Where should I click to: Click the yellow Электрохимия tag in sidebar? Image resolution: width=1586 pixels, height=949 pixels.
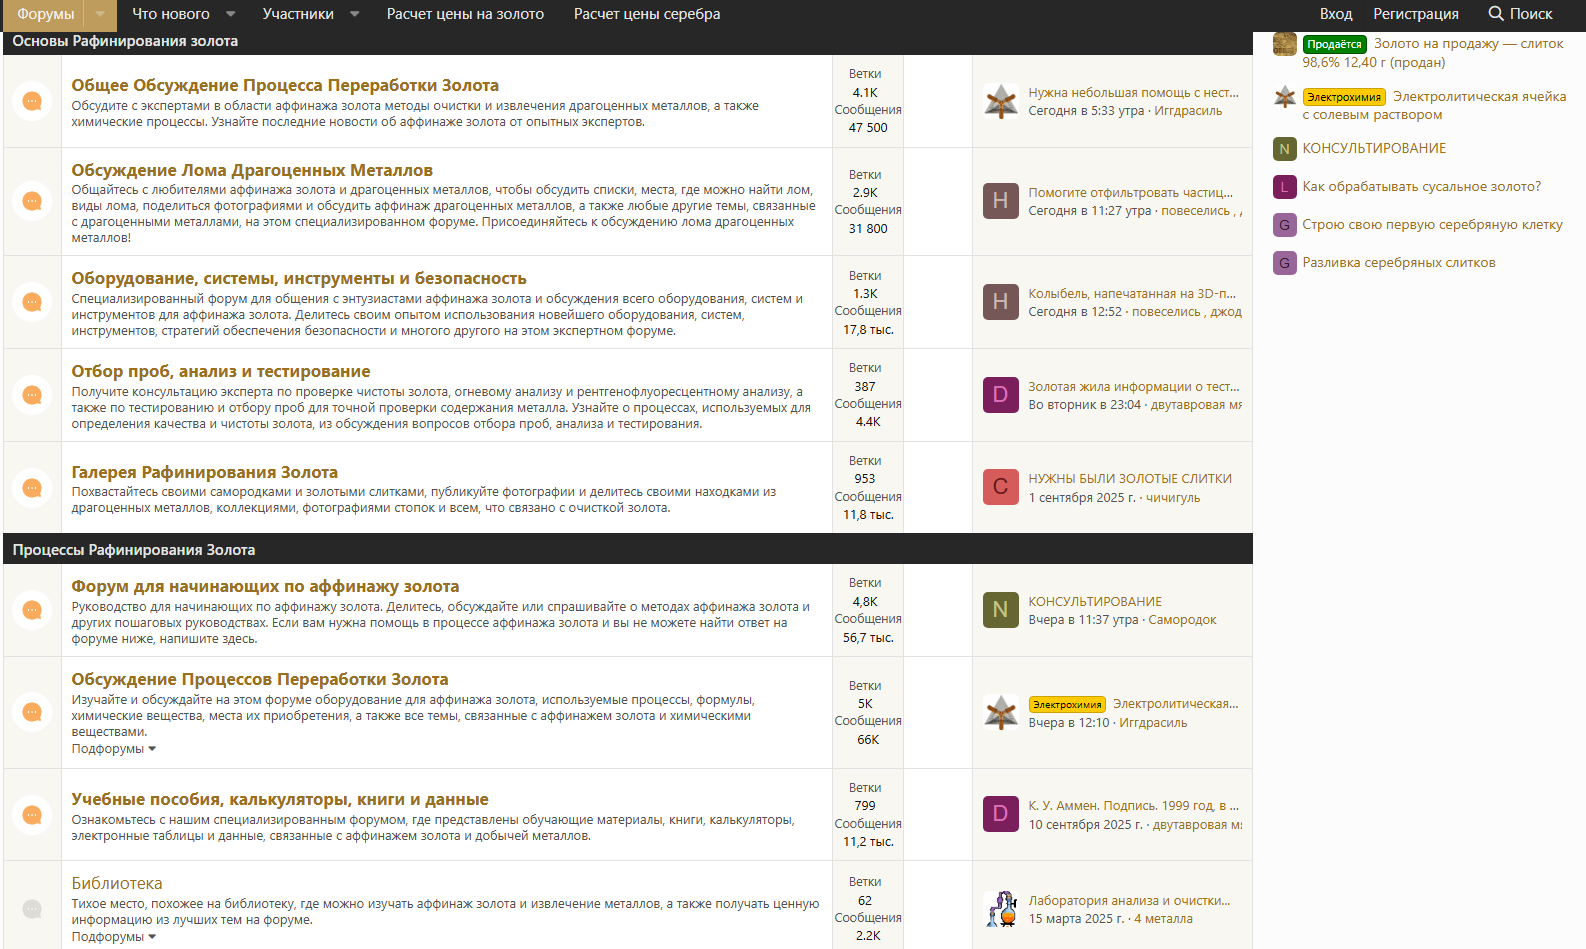1344,97
